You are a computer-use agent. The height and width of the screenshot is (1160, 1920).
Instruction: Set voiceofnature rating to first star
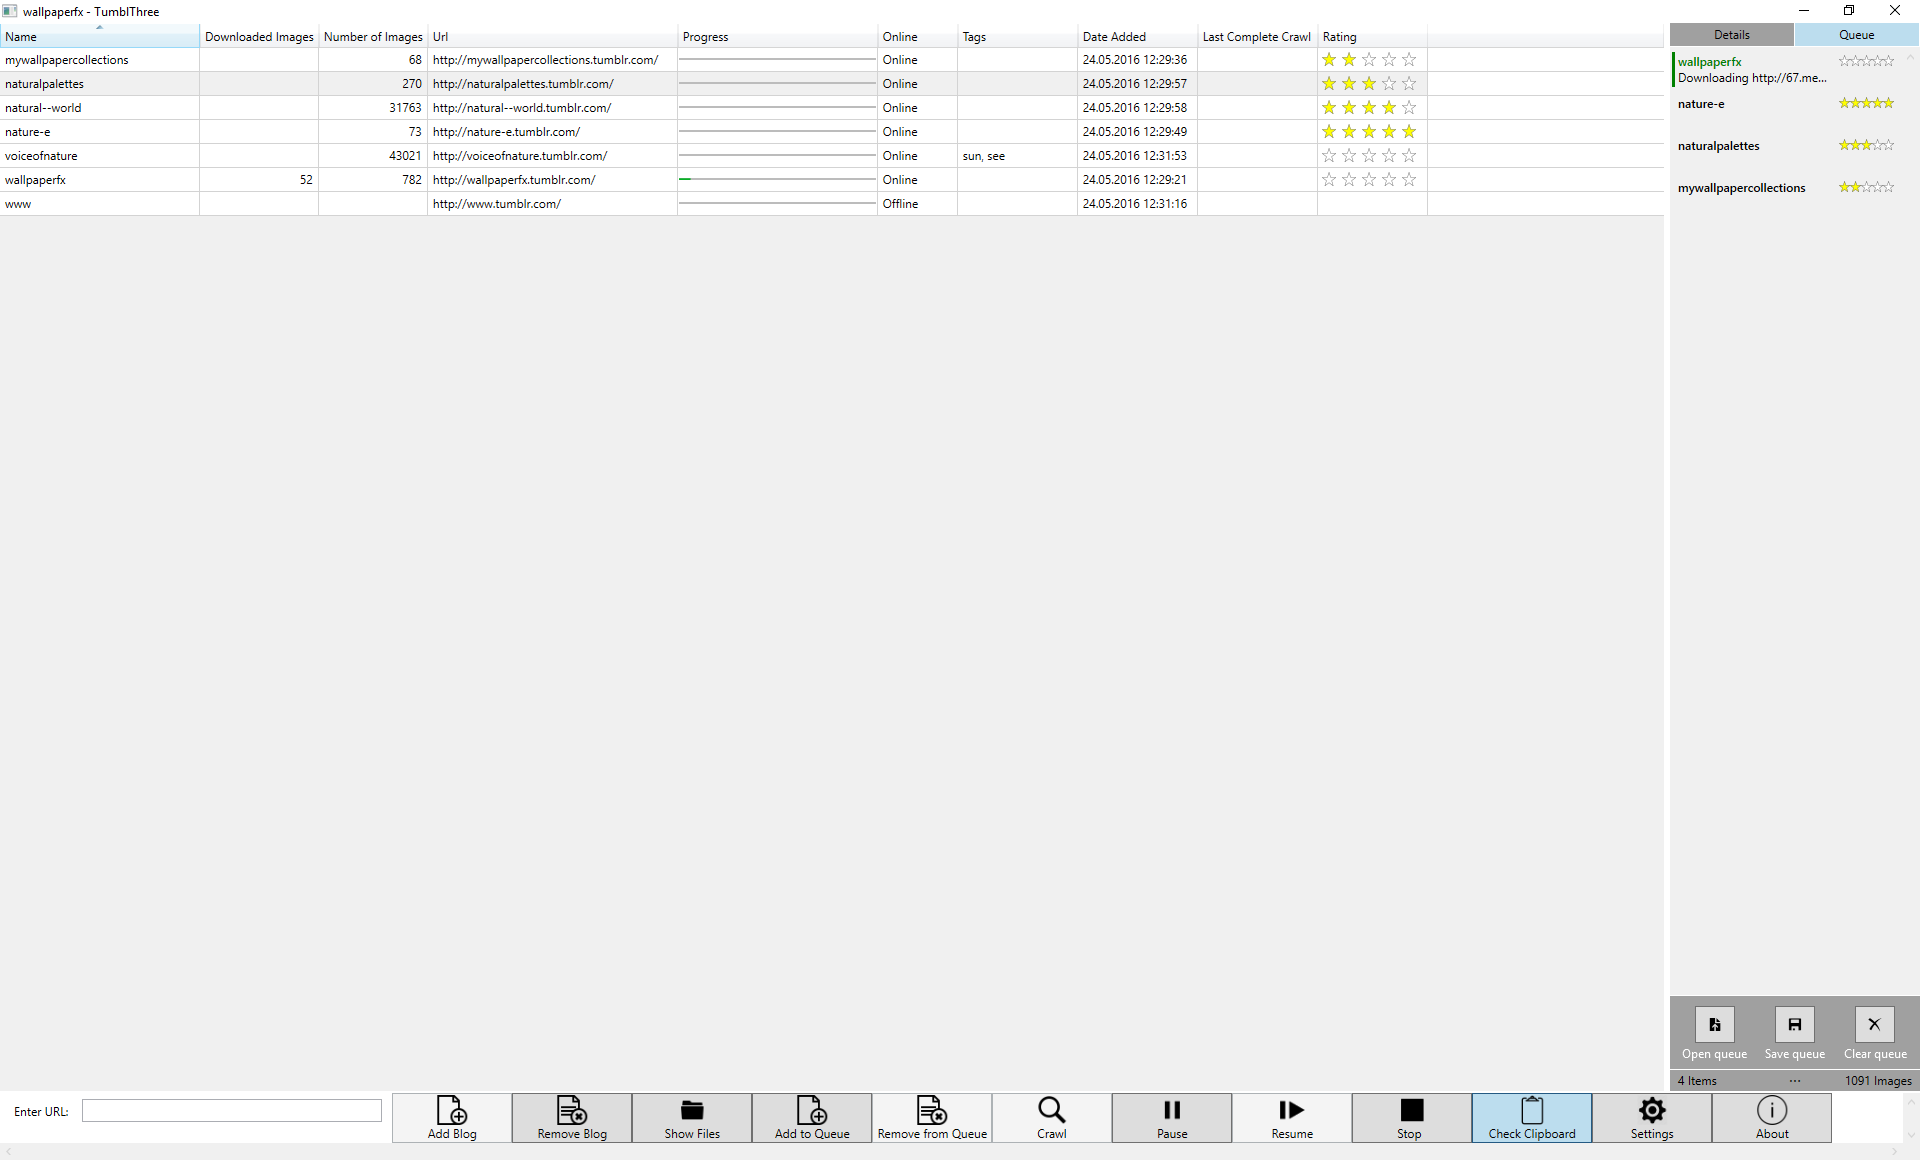[1329, 156]
